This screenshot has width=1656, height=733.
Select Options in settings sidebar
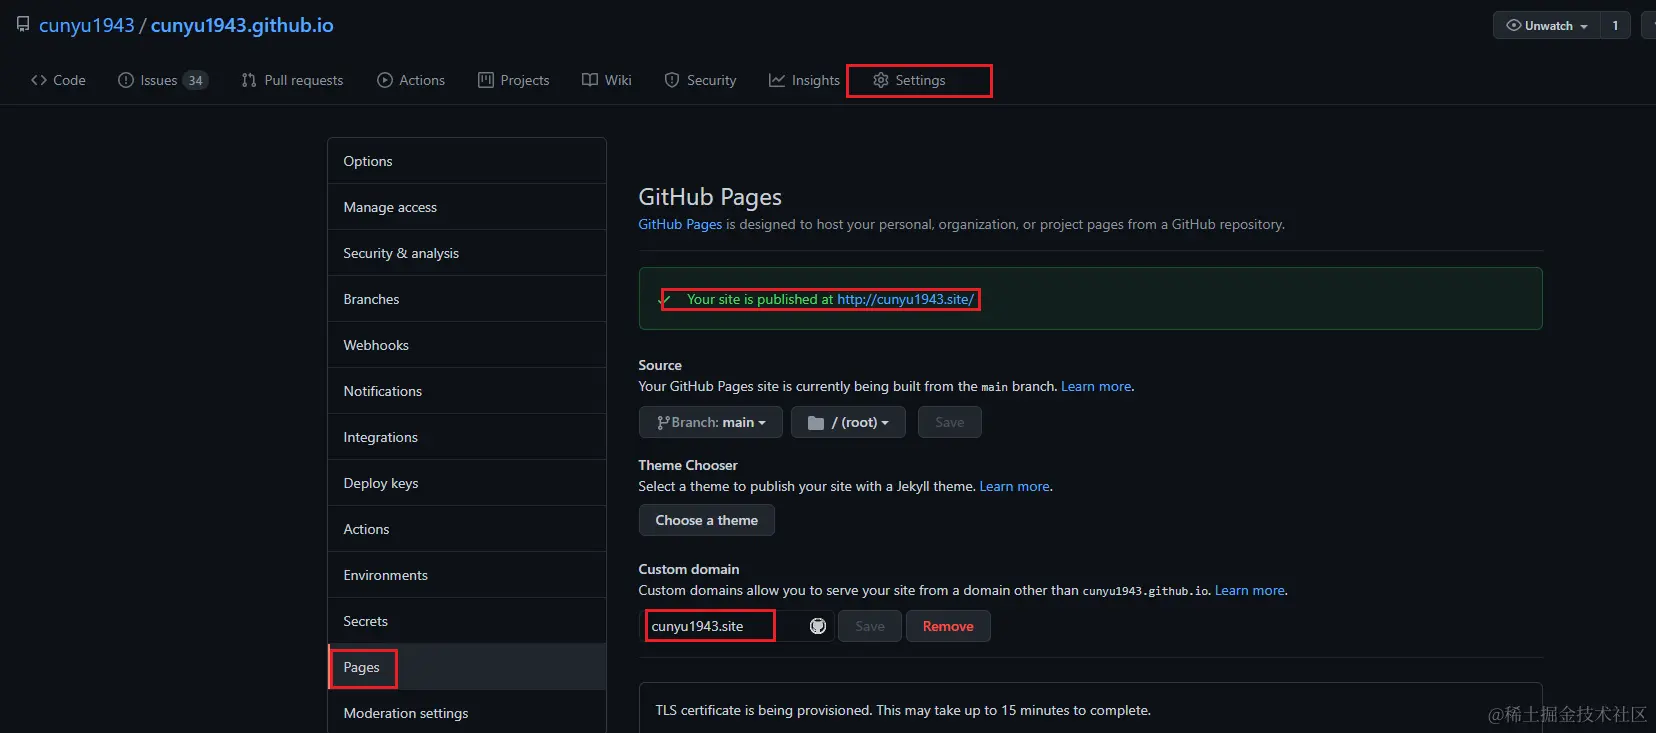[467, 161]
